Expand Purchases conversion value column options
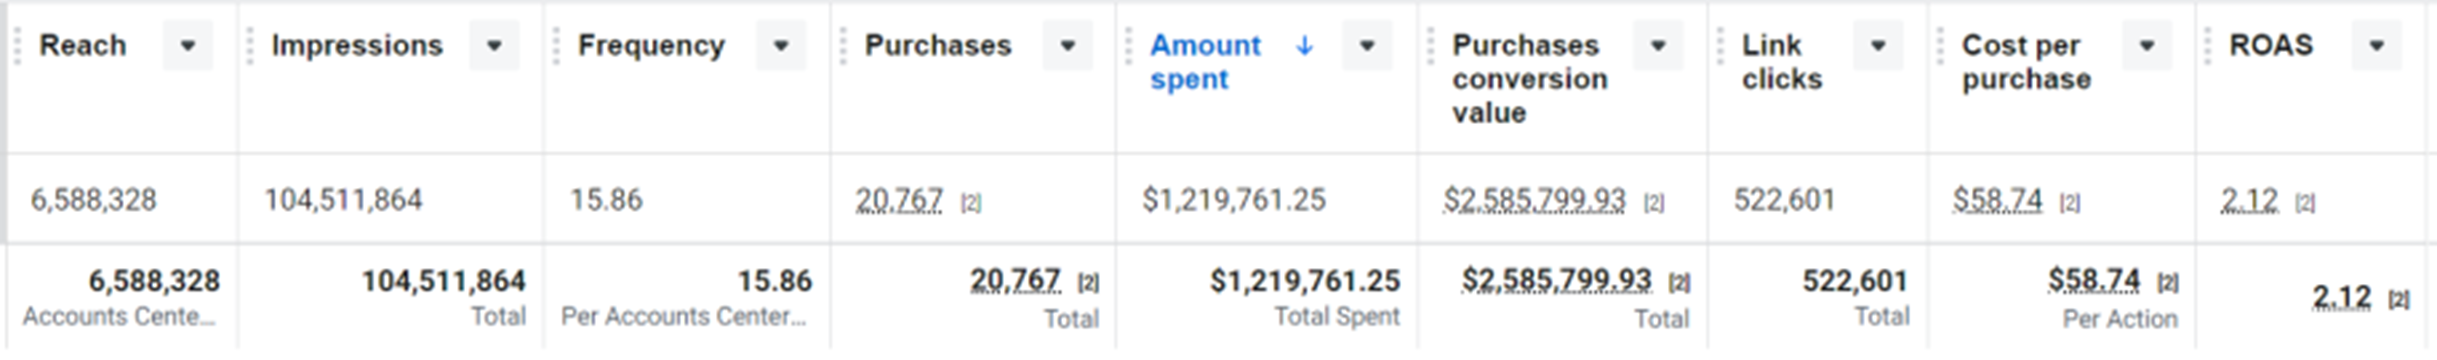This screenshot has width=2437, height=360. pos(1658,46)
